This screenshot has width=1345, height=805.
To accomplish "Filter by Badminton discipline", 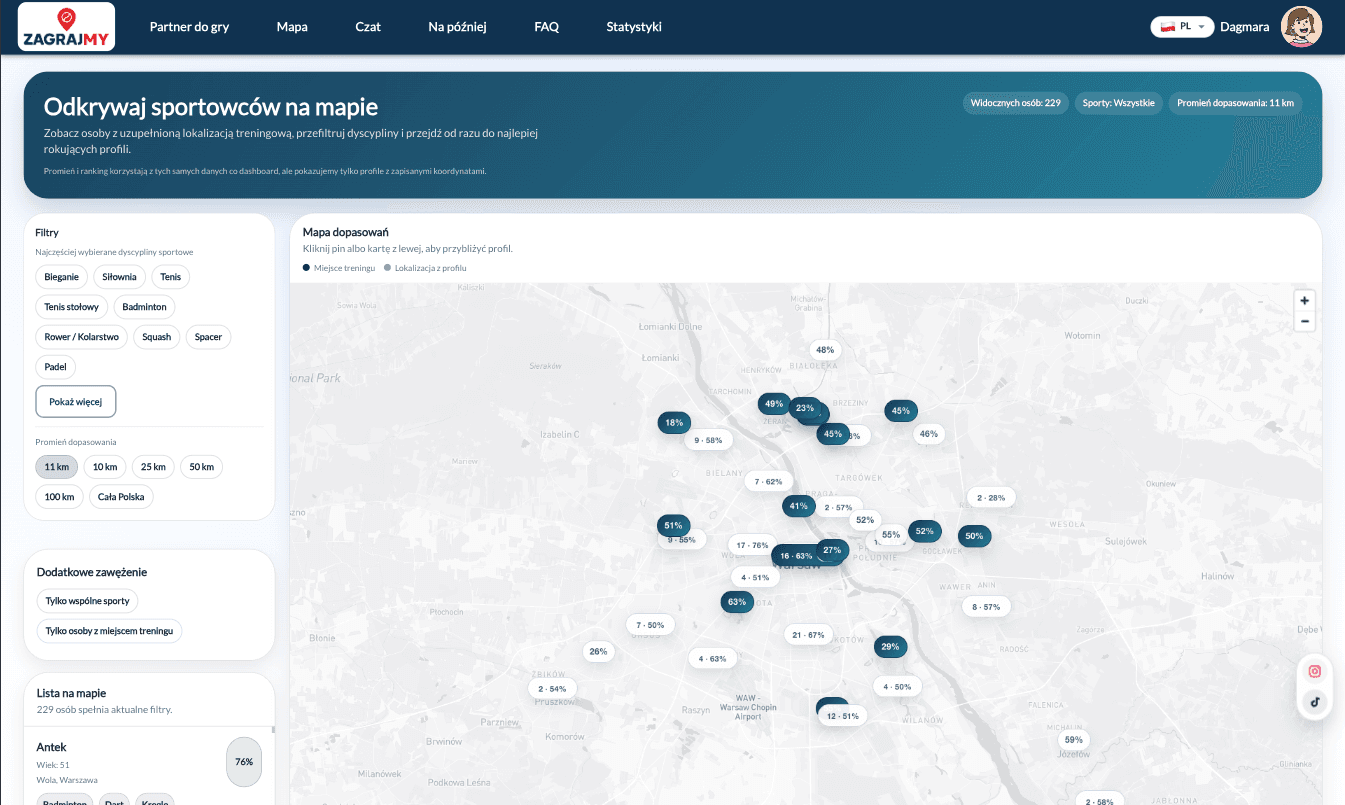I will click(145, 307).
